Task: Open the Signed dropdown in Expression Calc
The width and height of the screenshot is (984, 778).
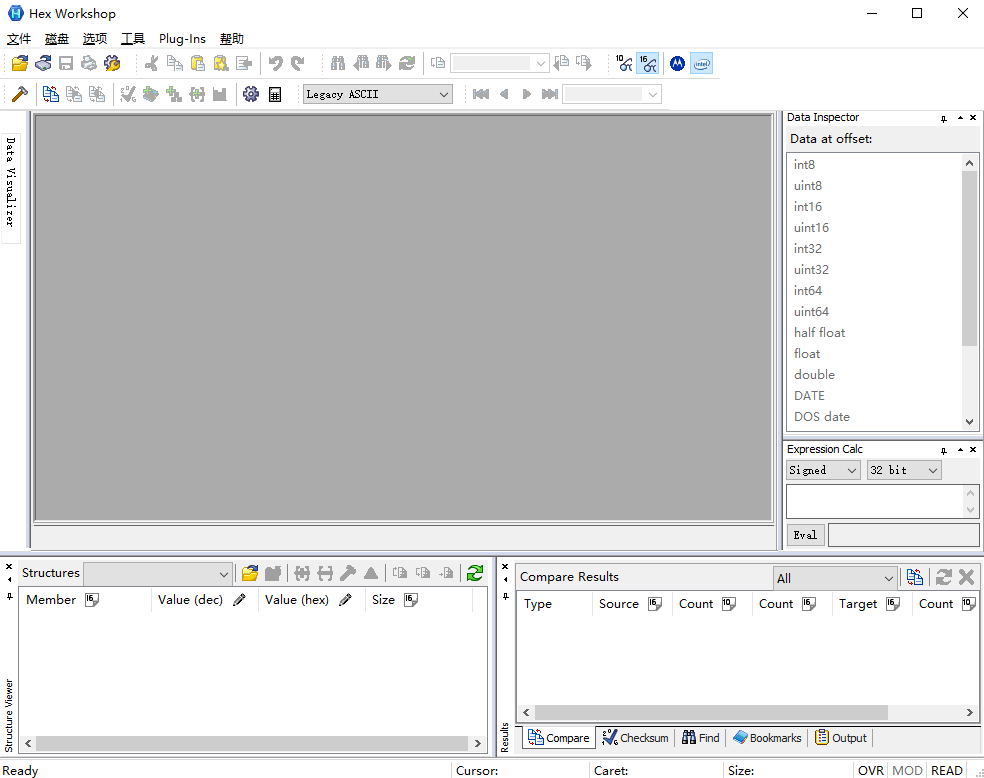Action: coord(823,470)
